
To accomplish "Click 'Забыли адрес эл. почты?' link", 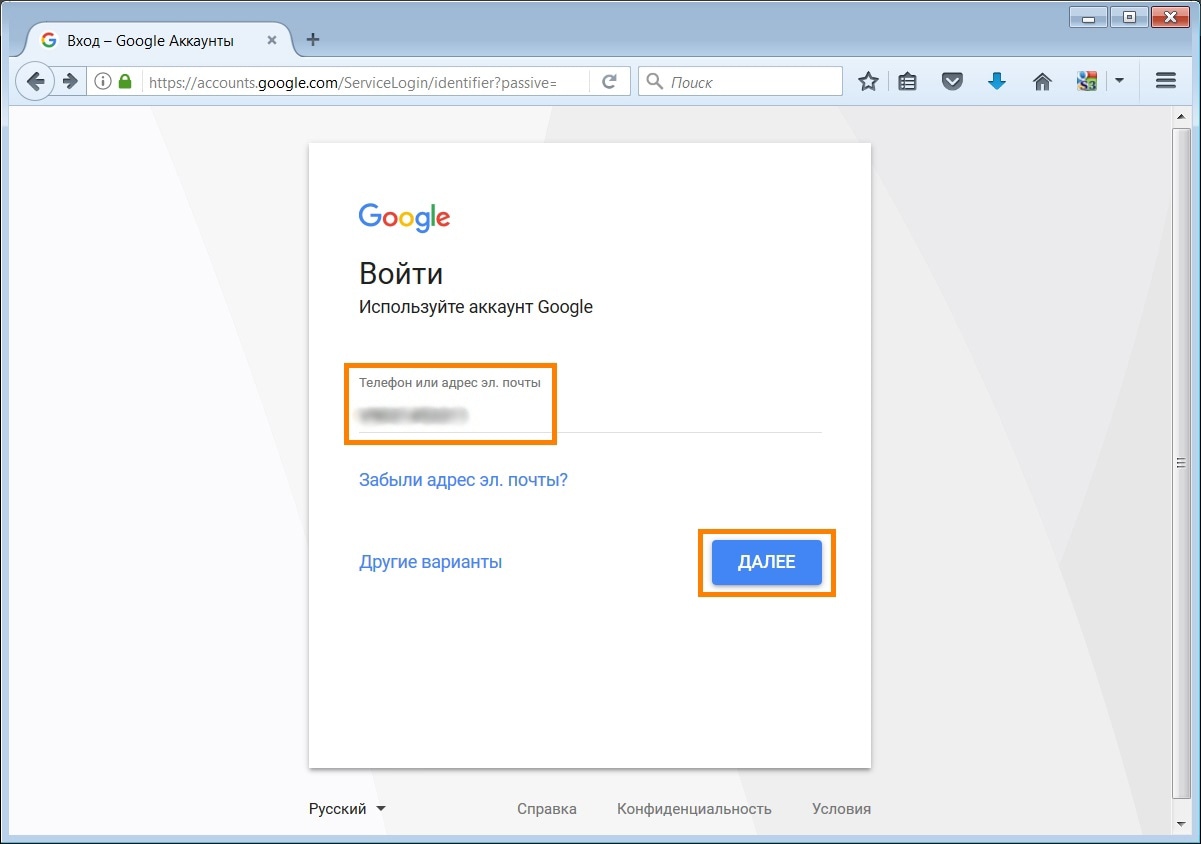I will [463, 480].
